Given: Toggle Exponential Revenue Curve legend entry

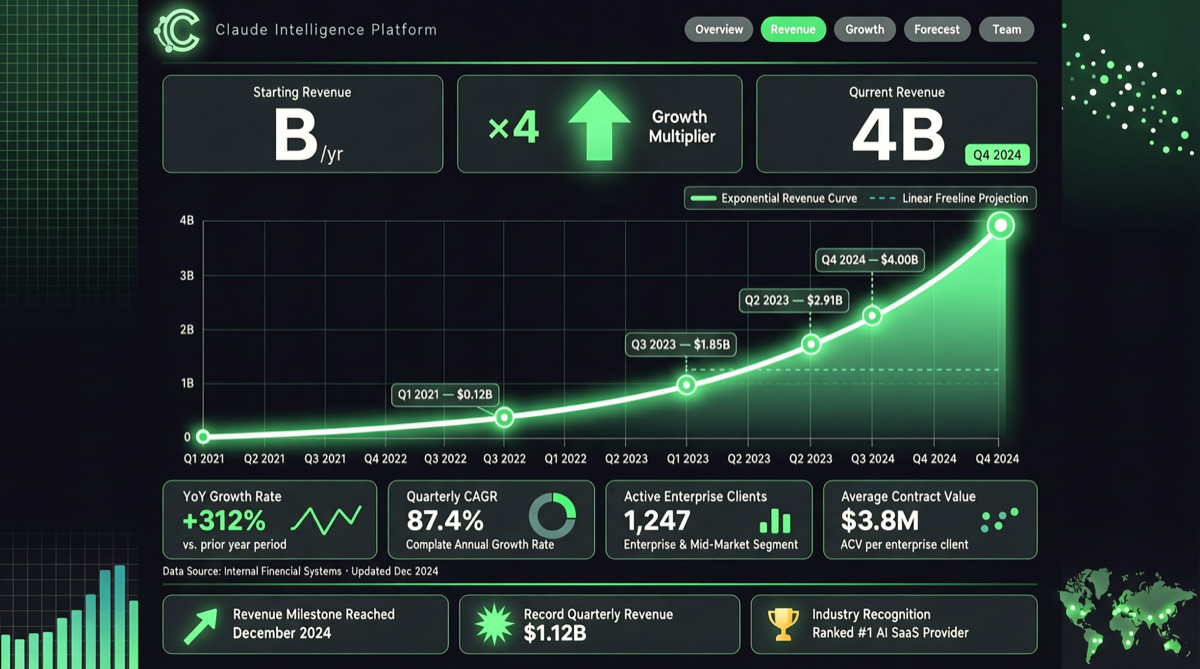Looking at the screenshot, I should [x=774, y=198].
